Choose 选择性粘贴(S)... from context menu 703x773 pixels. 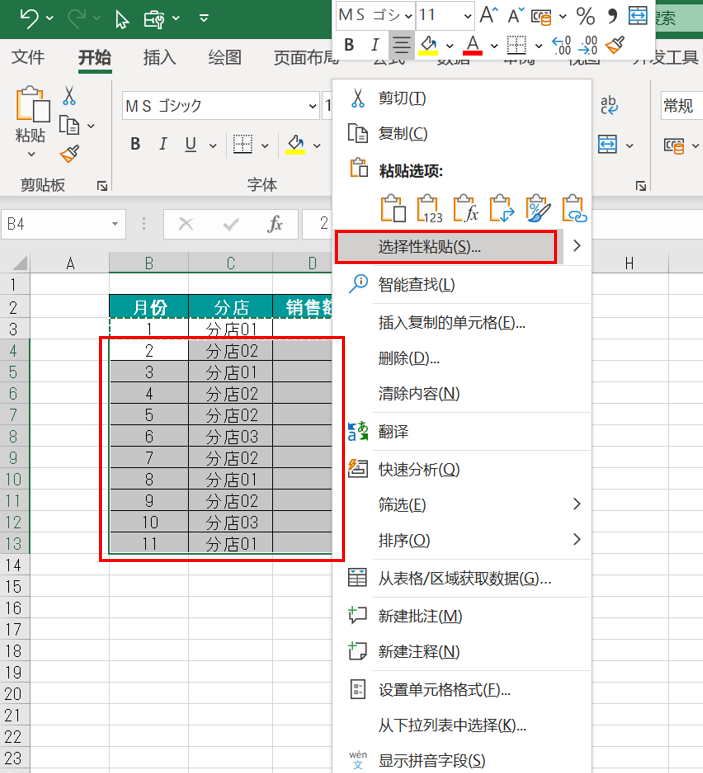click(446, 246)
